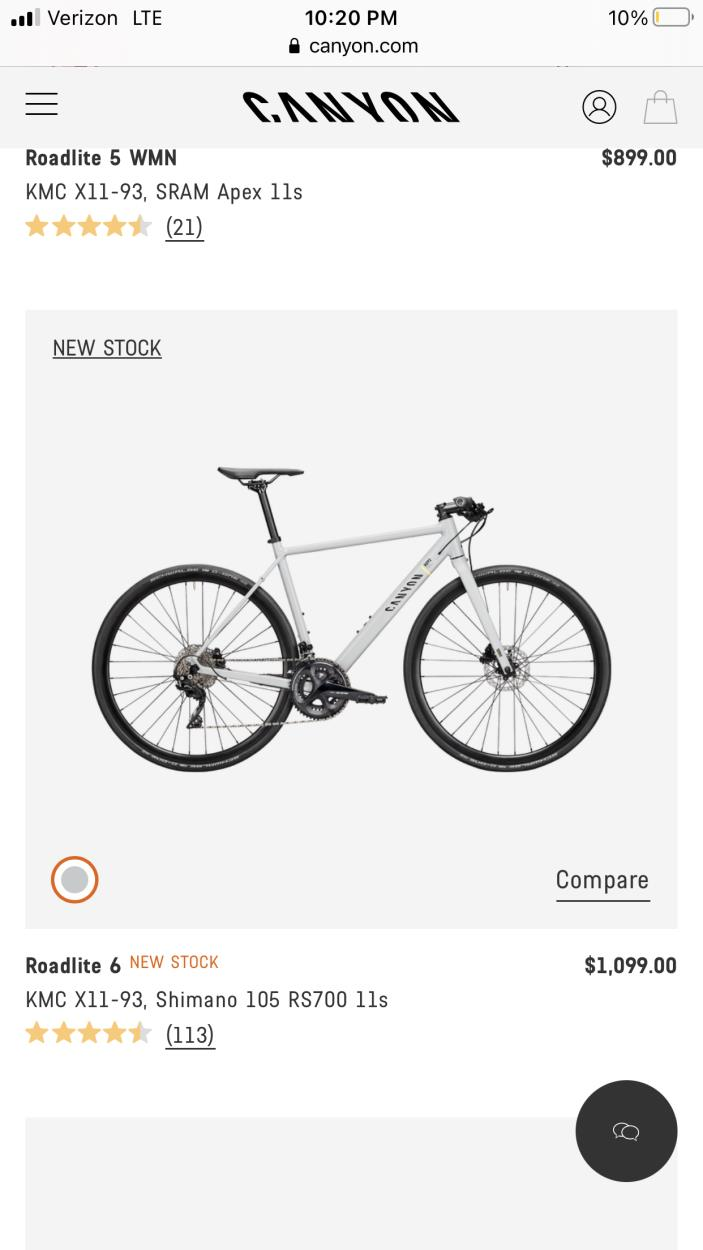
Task: View the 21 reviews for Roadlite 5 WMN
Action: pyautogui.click(x=184, y=227)
